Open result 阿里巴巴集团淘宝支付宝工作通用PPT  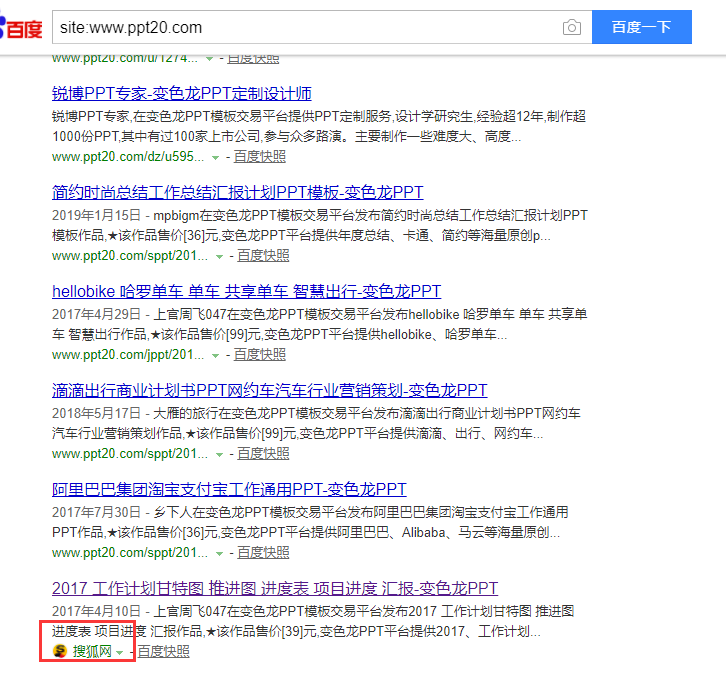point(229,490)
